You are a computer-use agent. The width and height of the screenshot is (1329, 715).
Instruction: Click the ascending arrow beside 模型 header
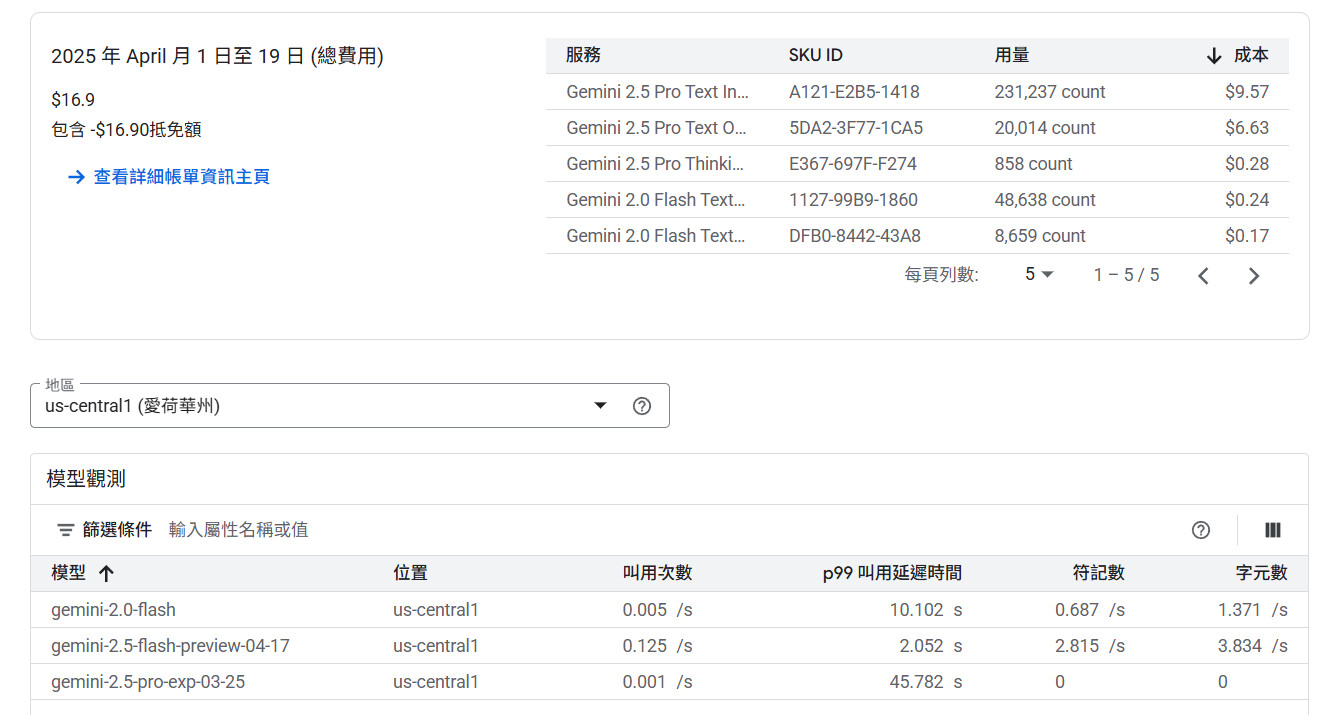click(x=106, y=573)
